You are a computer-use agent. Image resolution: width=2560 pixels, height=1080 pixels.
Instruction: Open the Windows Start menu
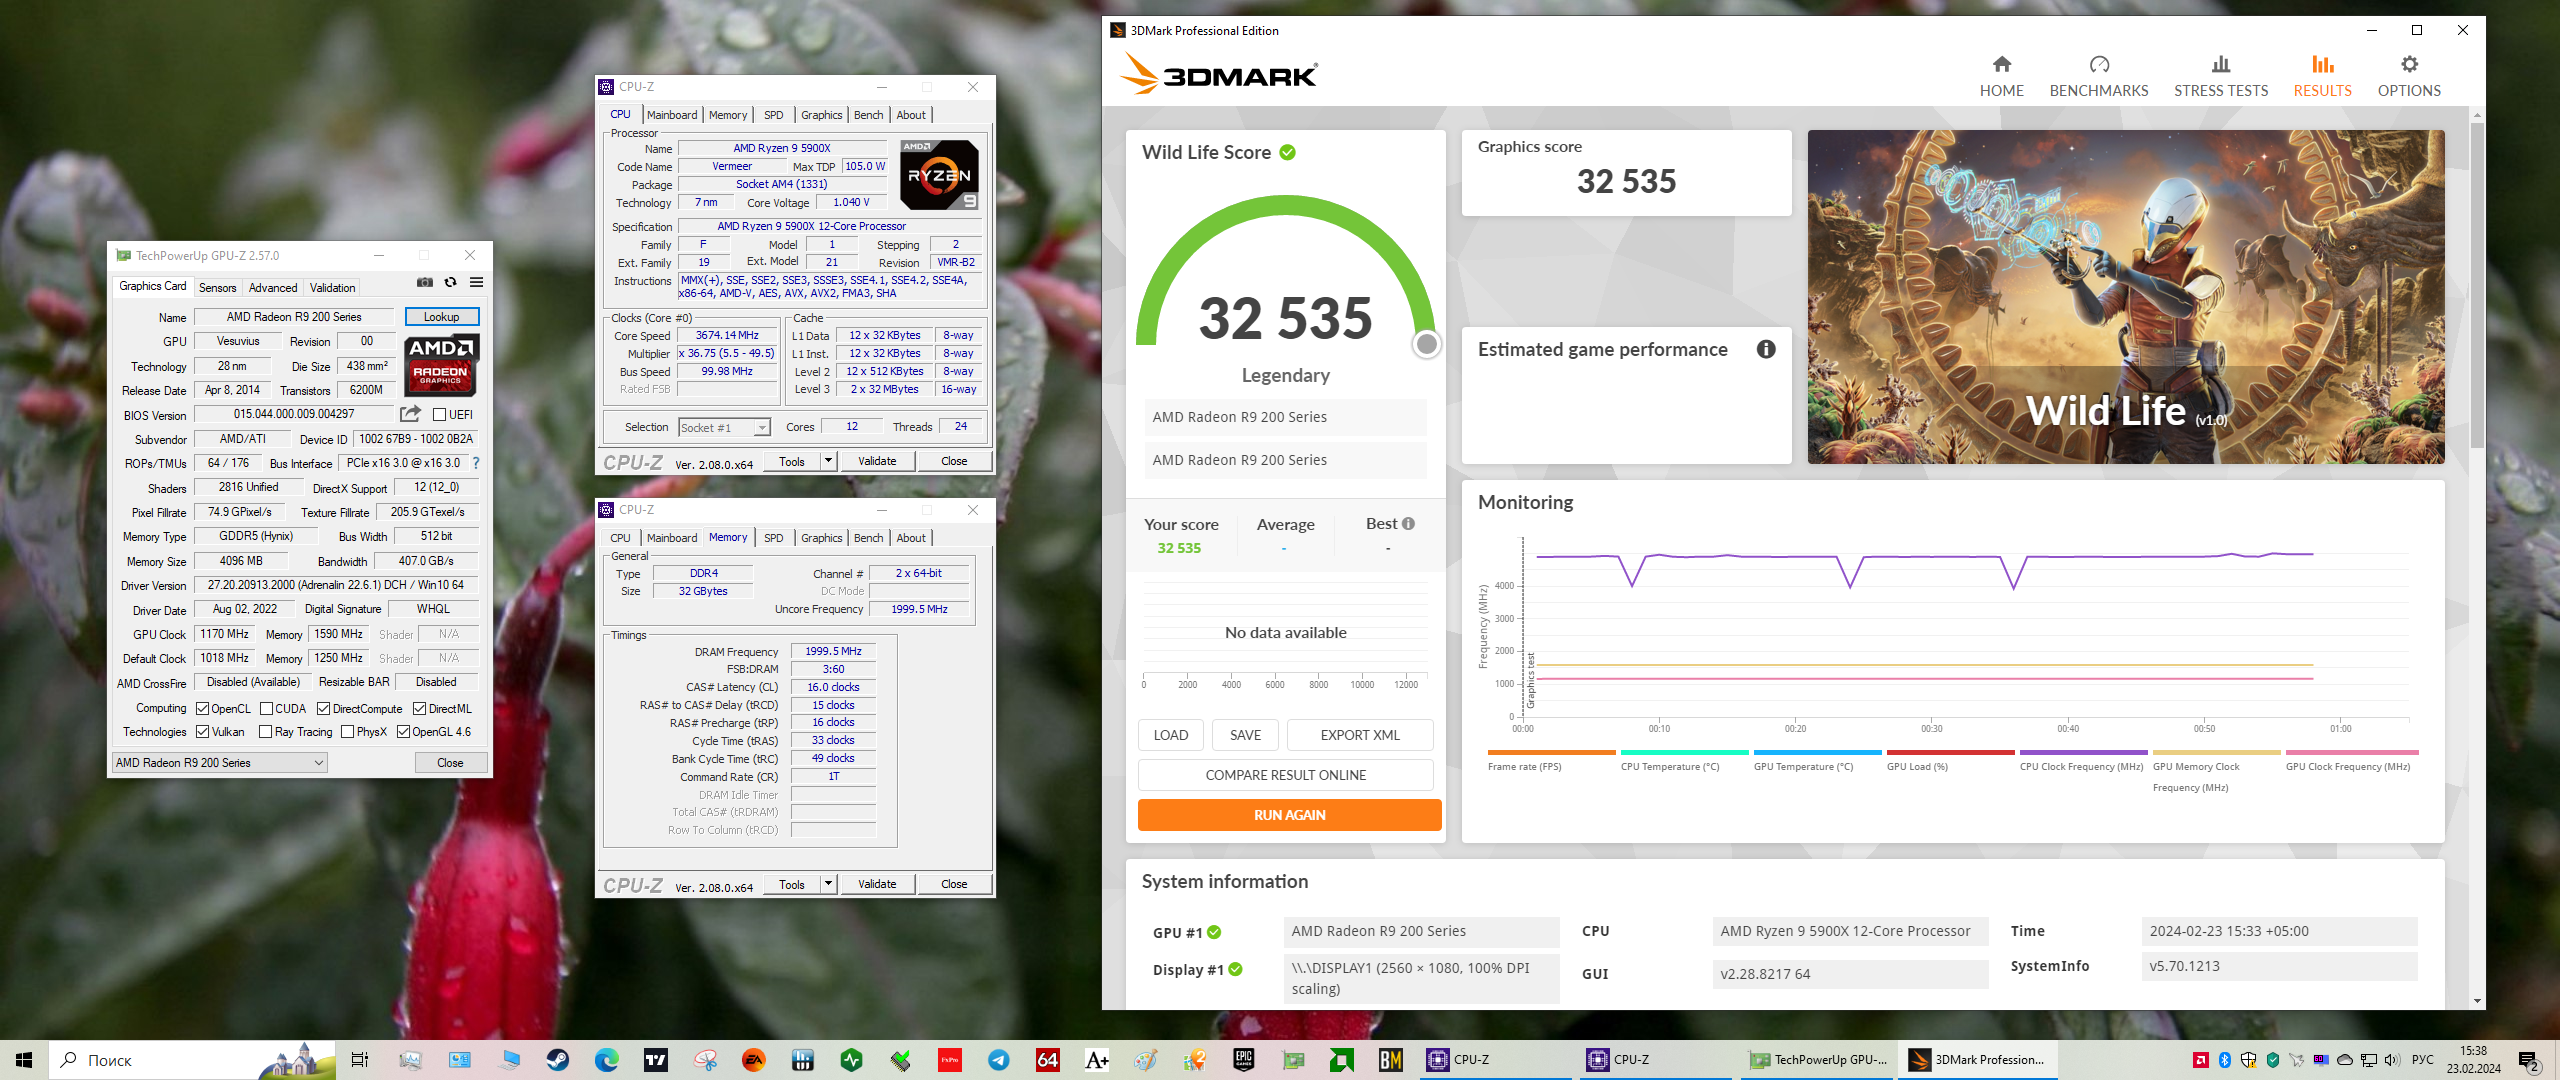coord(24,1060)
